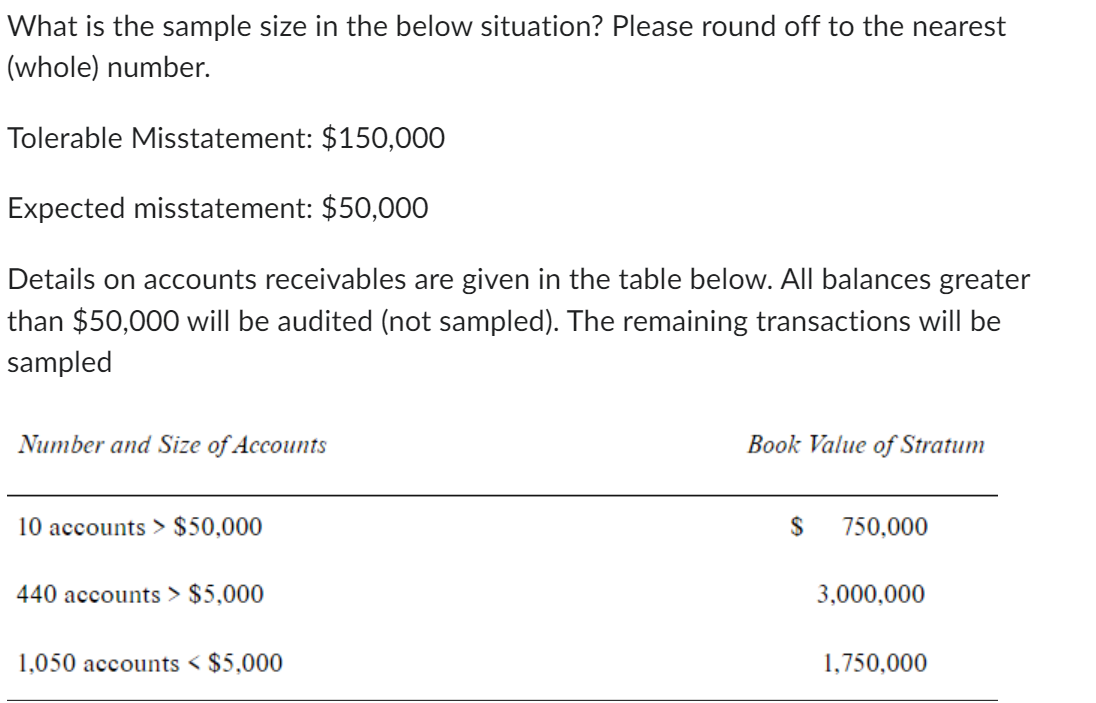Screen dimensions: 1096x703
Task: Click the standalone word 'sampled' before the table
Action: [60, 362]
